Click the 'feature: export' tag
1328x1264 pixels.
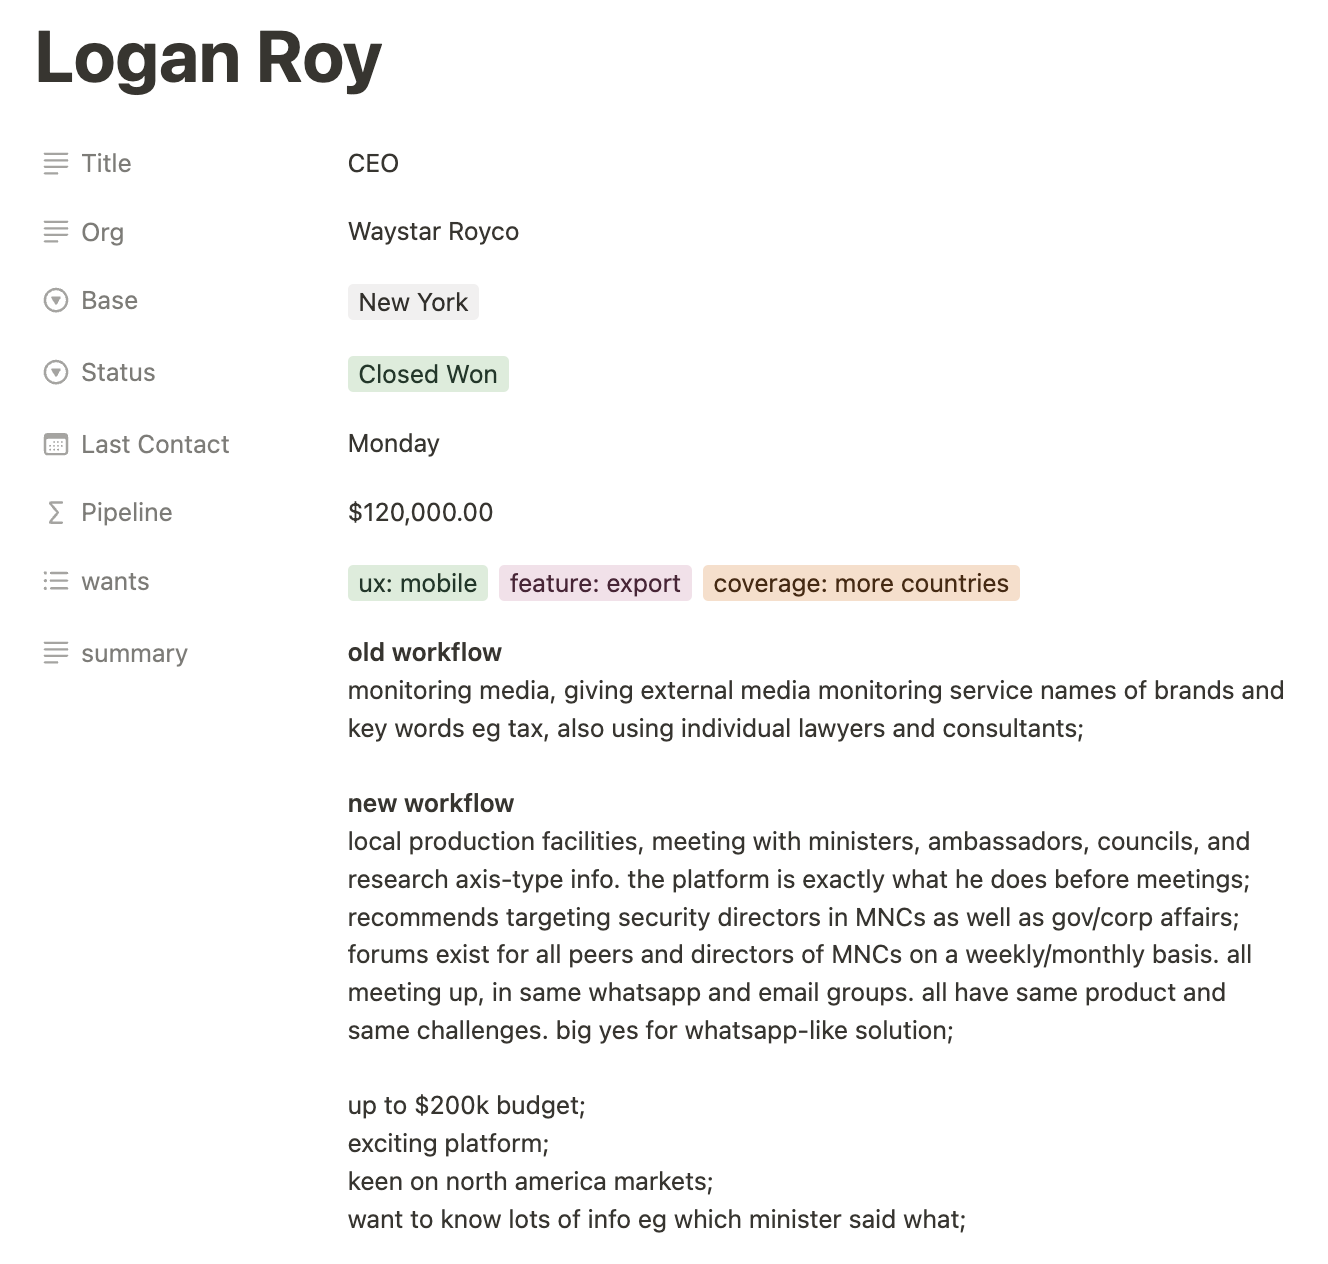[595, 583]
